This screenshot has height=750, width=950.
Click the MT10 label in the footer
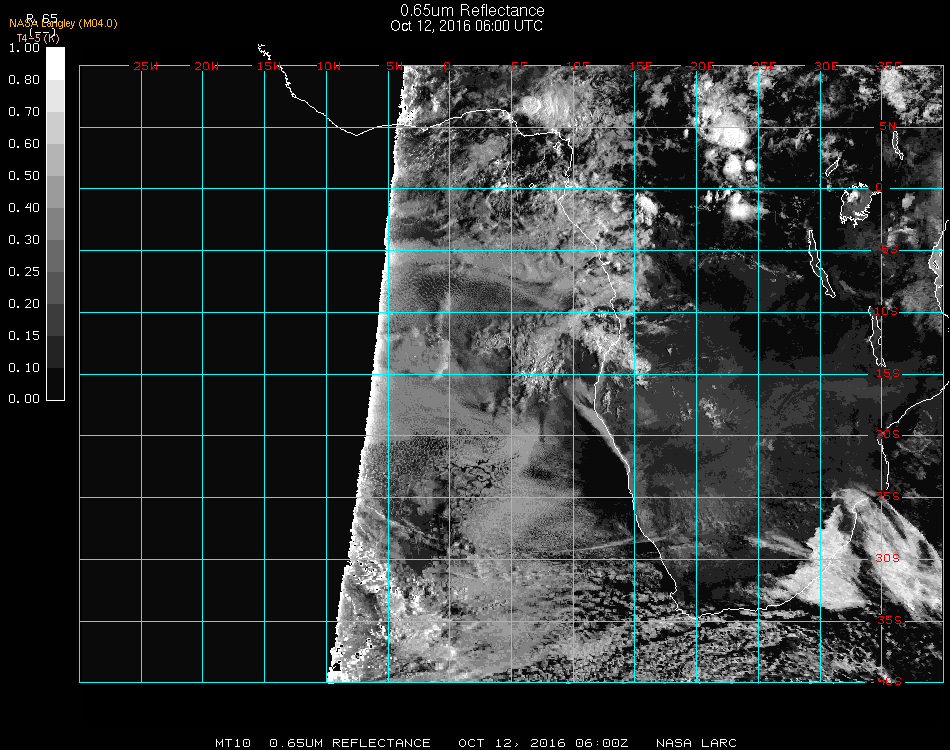[x=232, y=743]
